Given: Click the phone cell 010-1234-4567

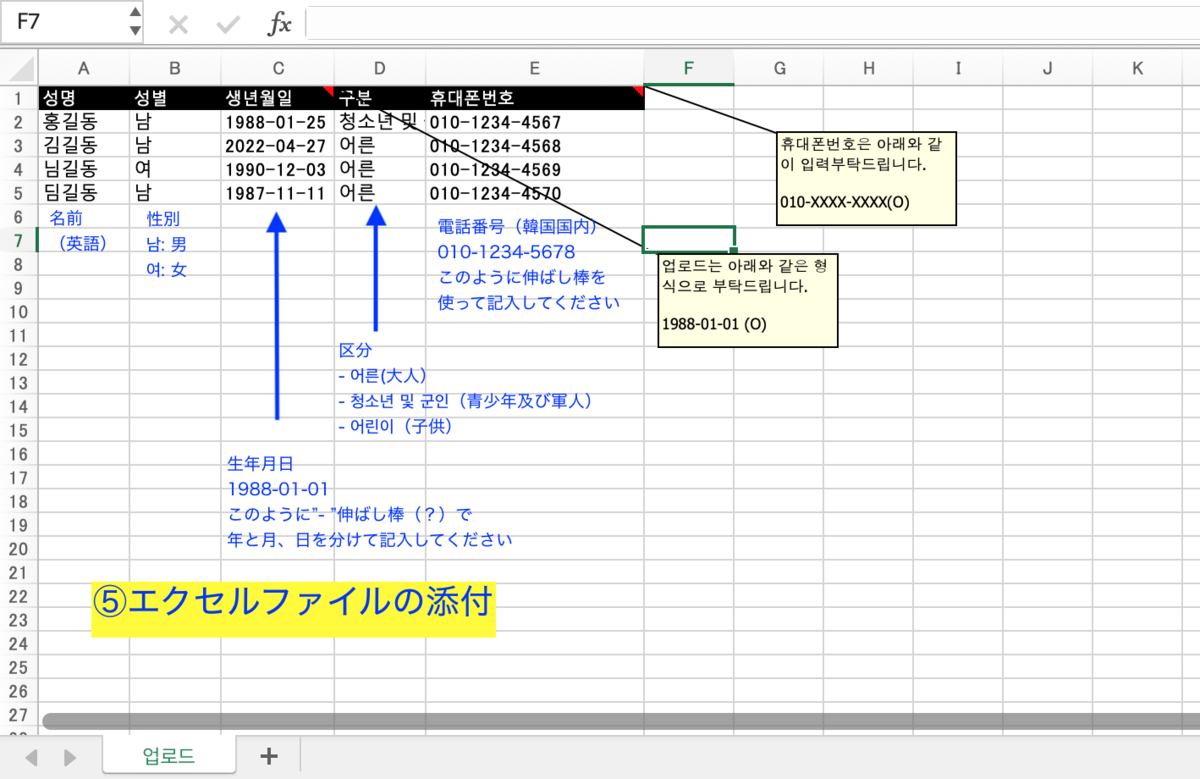Looking at the screenshot, I should tap(535, 122).
